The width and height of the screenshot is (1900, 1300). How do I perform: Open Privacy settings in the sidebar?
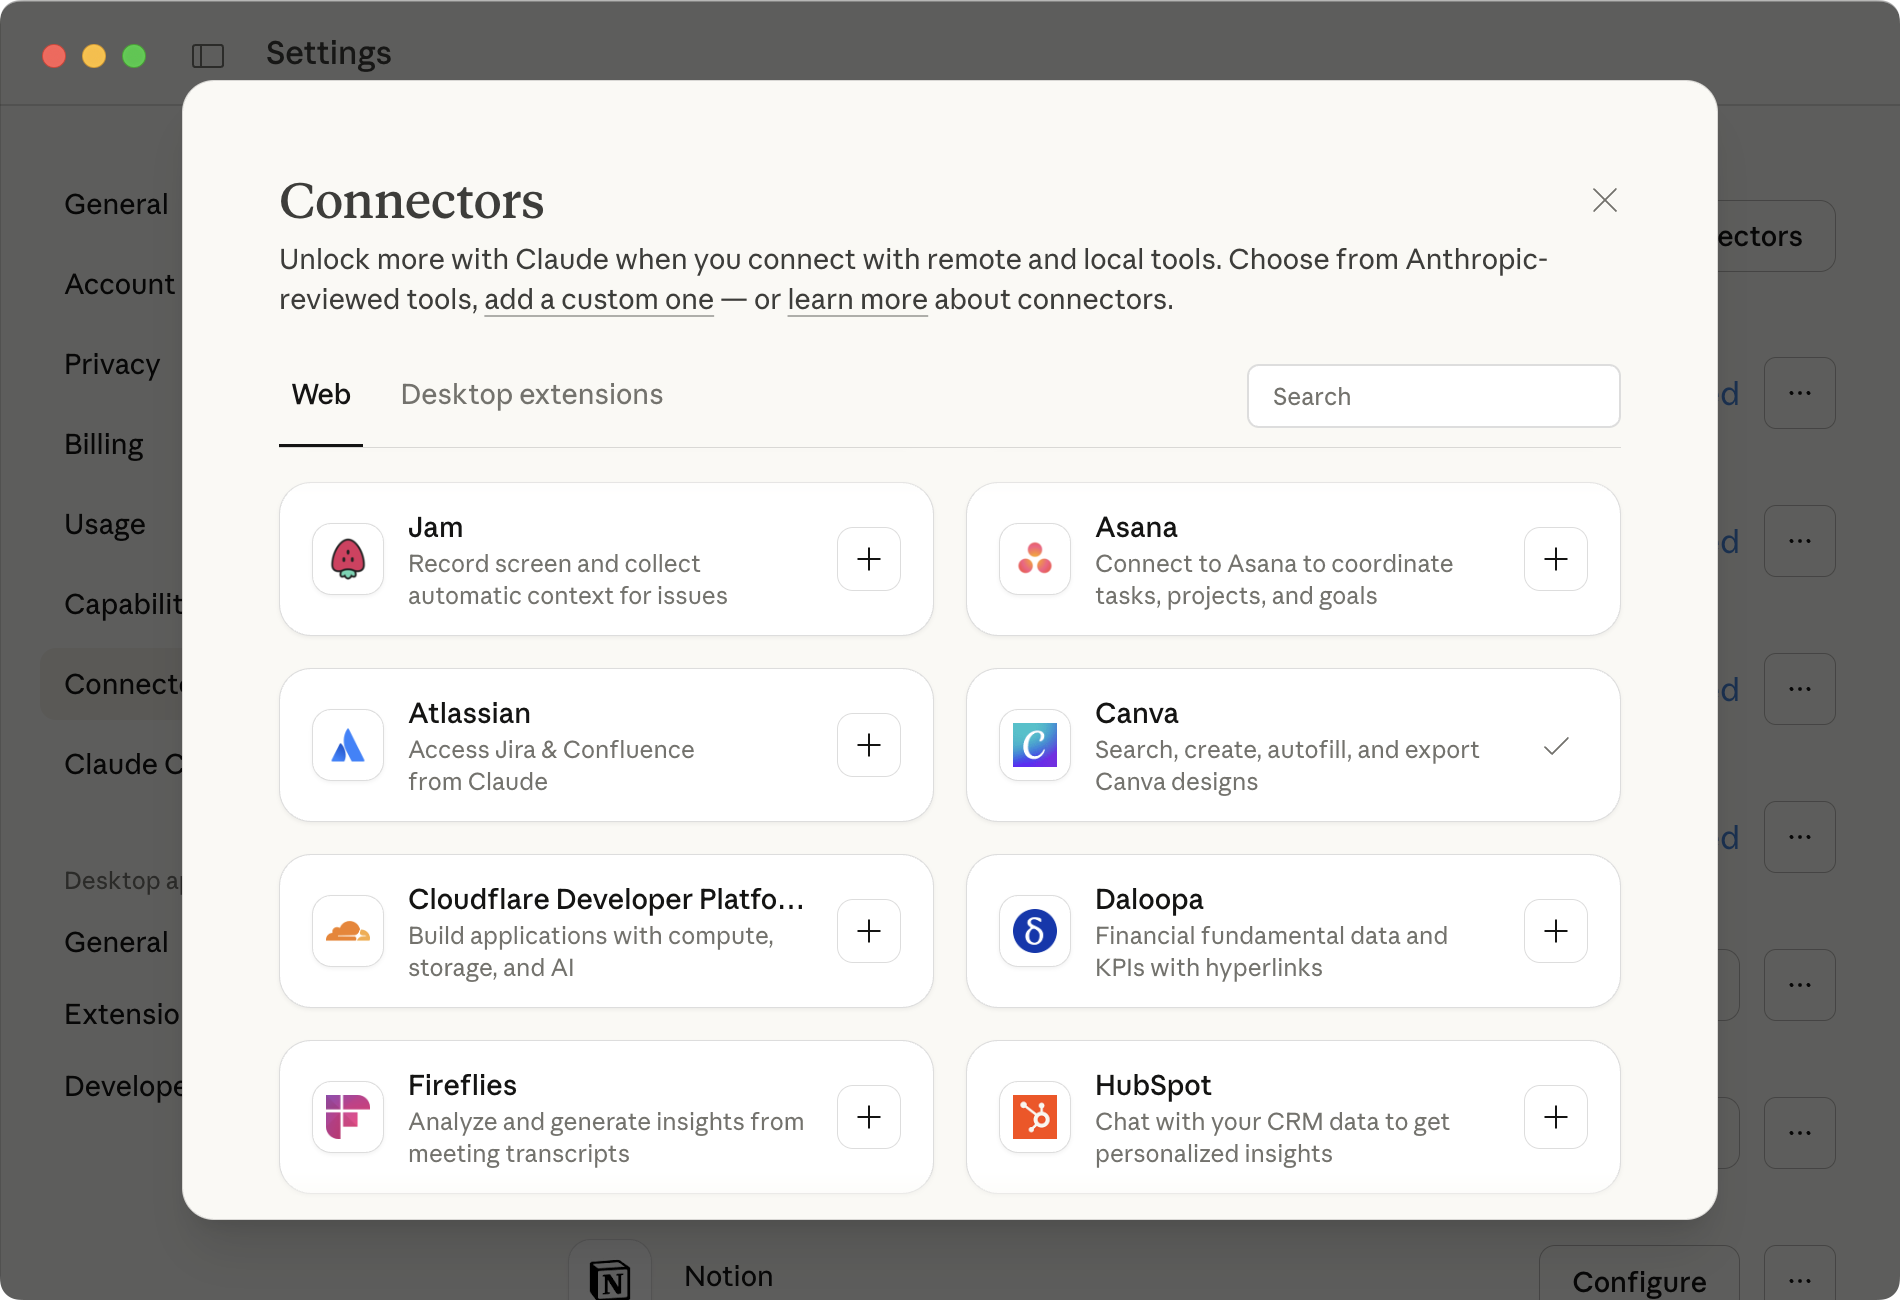tap(112, 364)
